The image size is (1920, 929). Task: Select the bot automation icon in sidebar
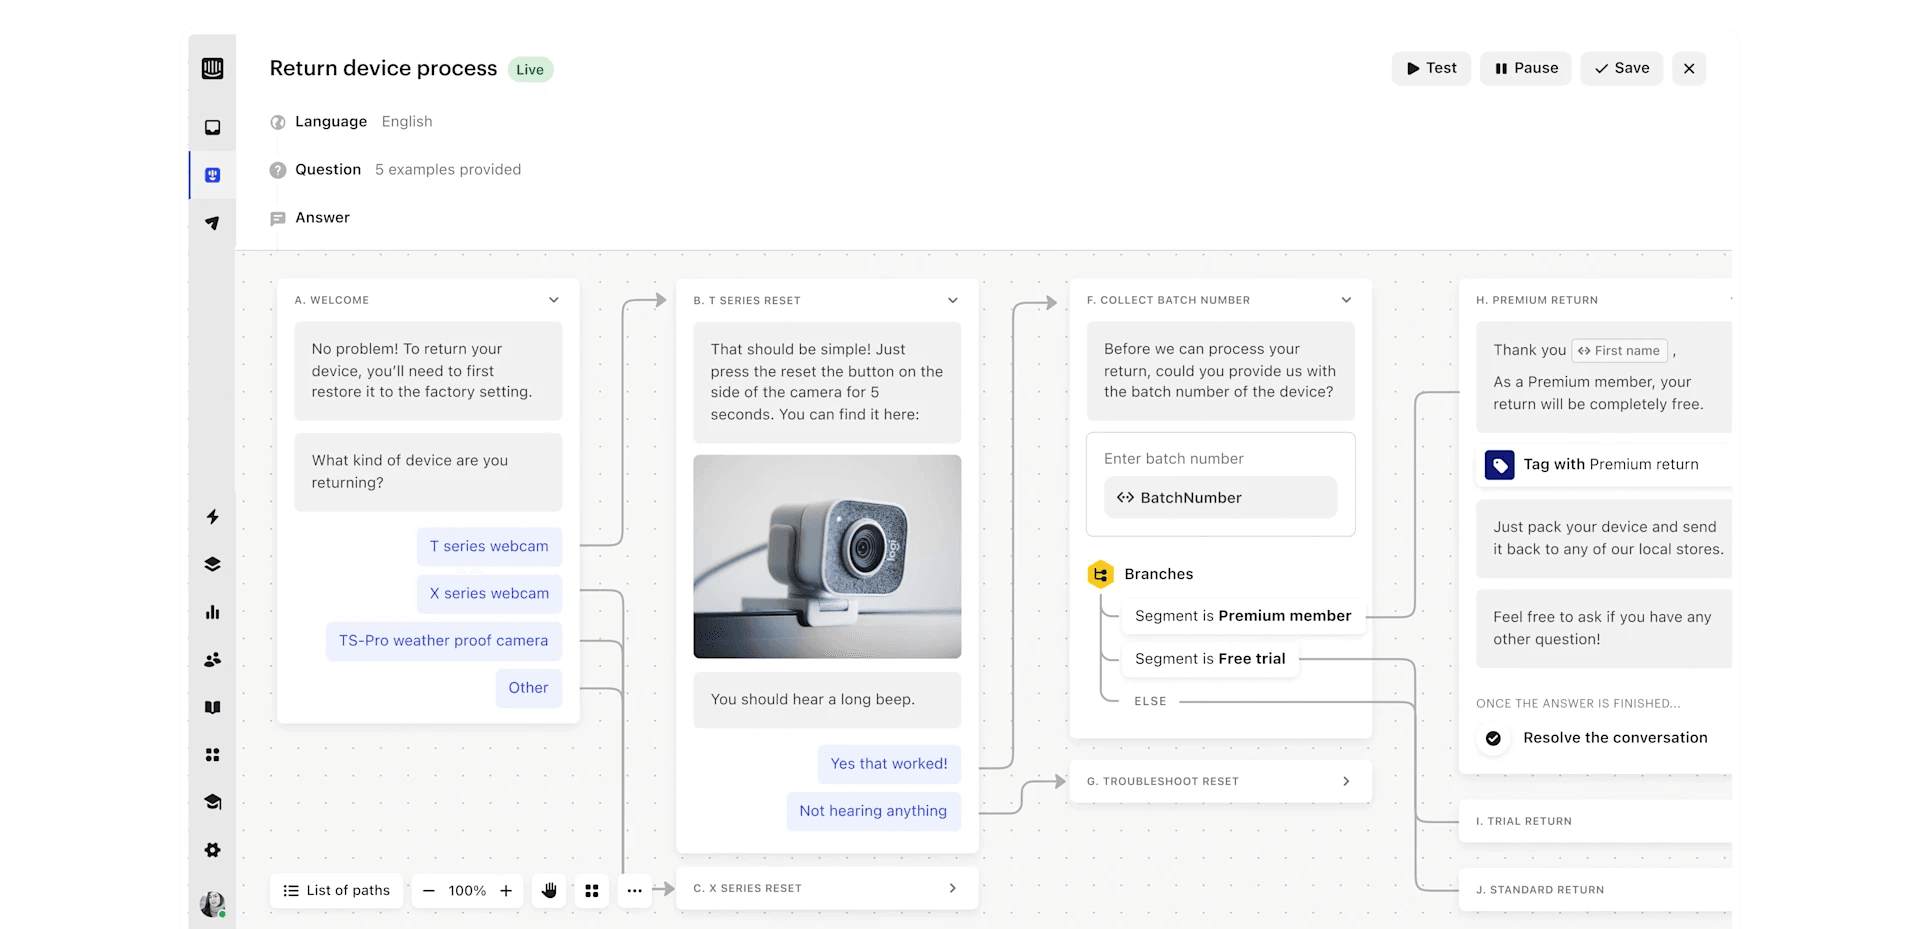[x=212, y=175]
